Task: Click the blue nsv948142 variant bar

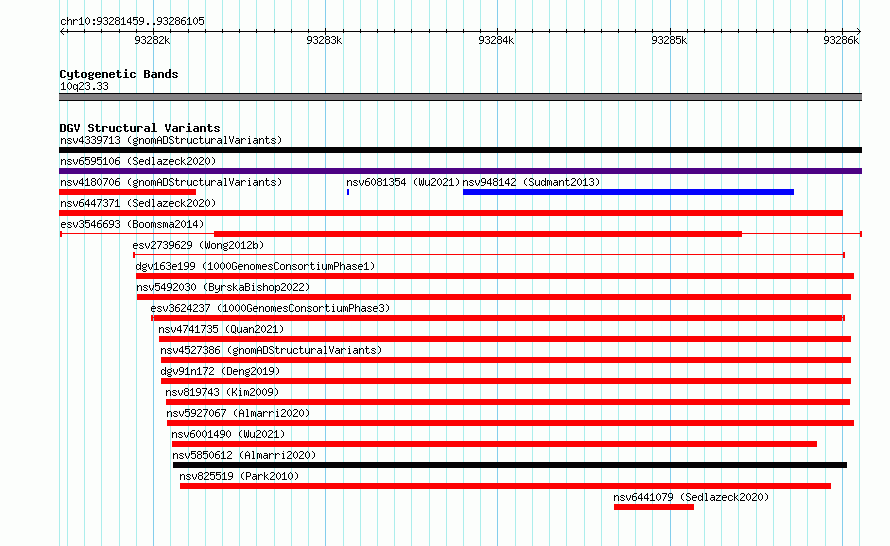Action: (628, 192)
